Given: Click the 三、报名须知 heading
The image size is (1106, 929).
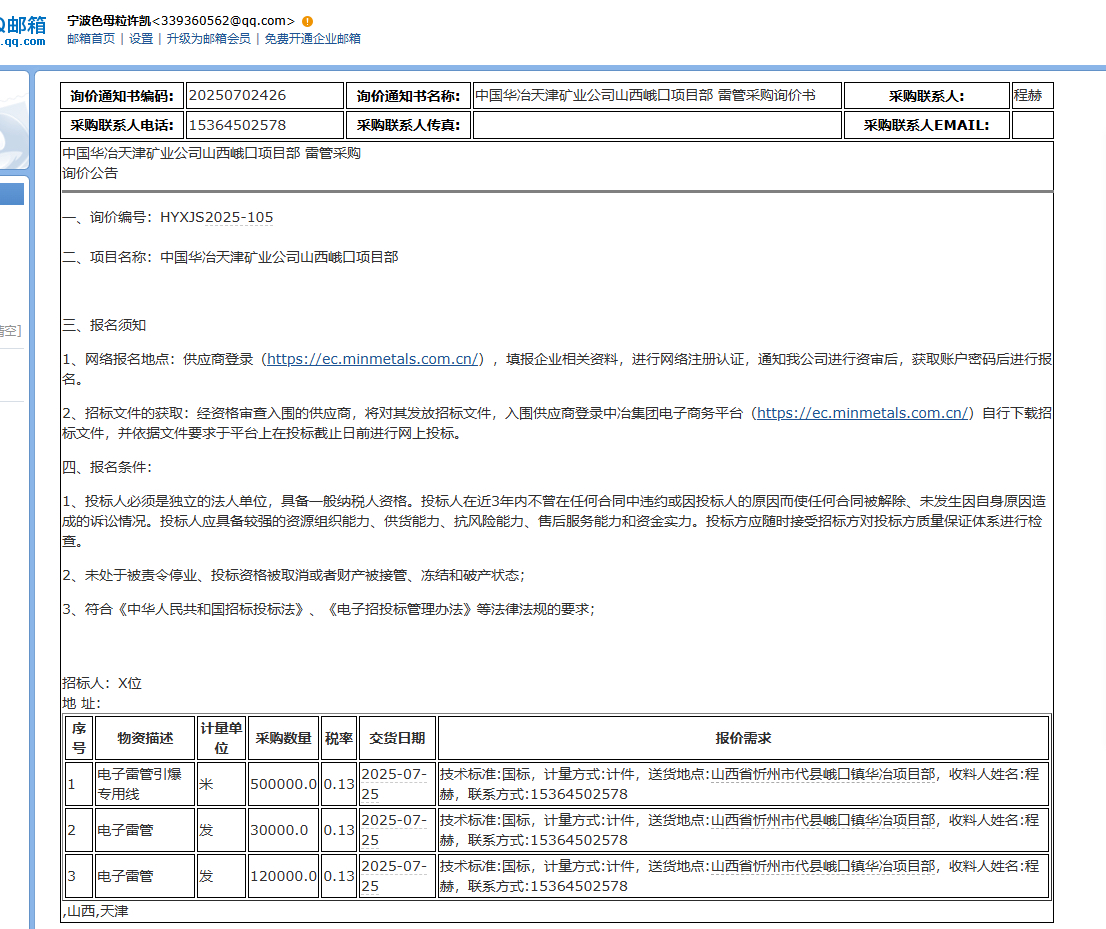Looking at the screenshot, I should 104,325.
